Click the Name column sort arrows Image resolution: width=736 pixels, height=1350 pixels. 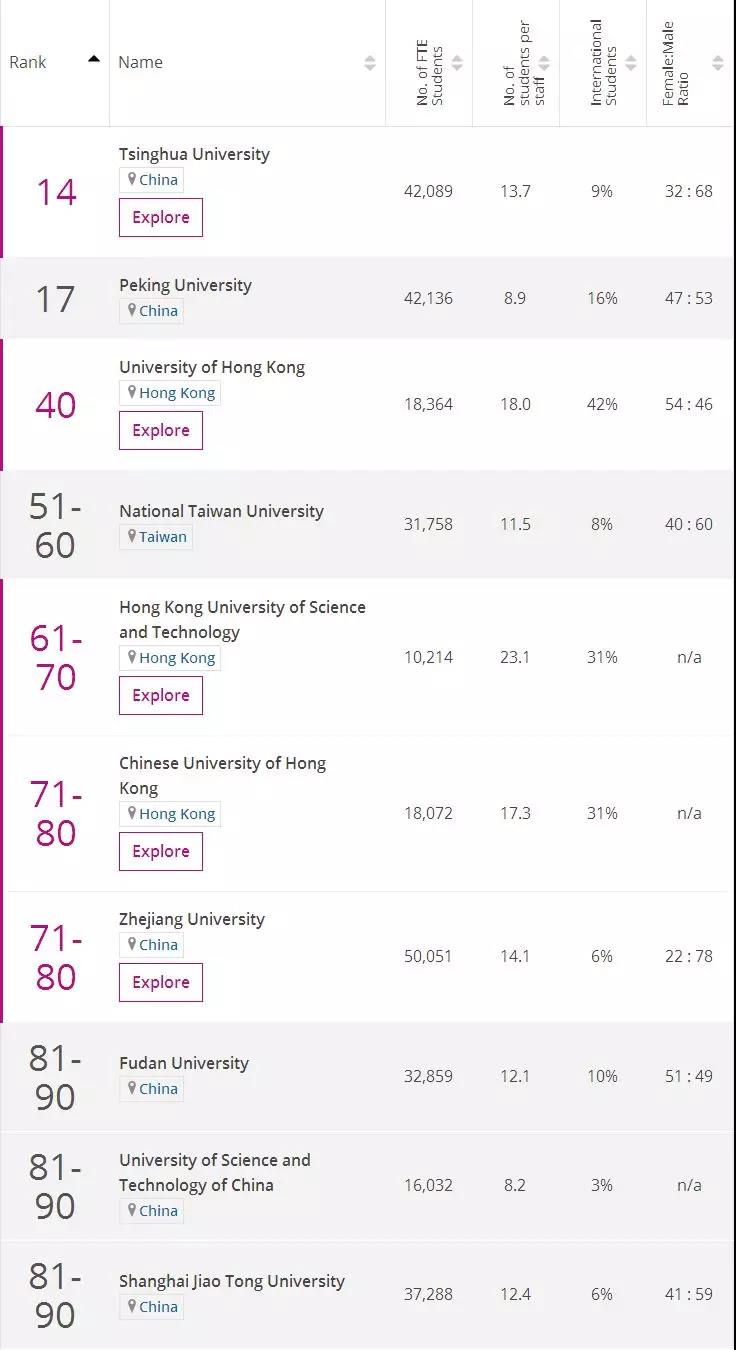pos(370,63)
